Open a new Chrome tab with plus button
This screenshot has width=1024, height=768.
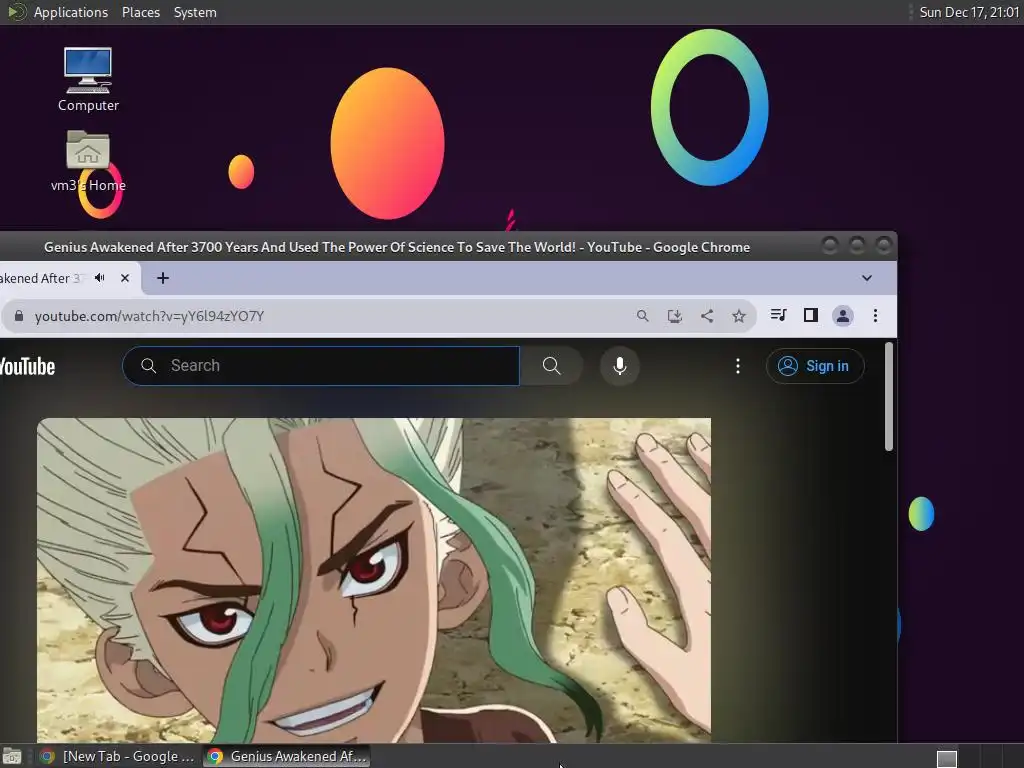pos(163,278)
